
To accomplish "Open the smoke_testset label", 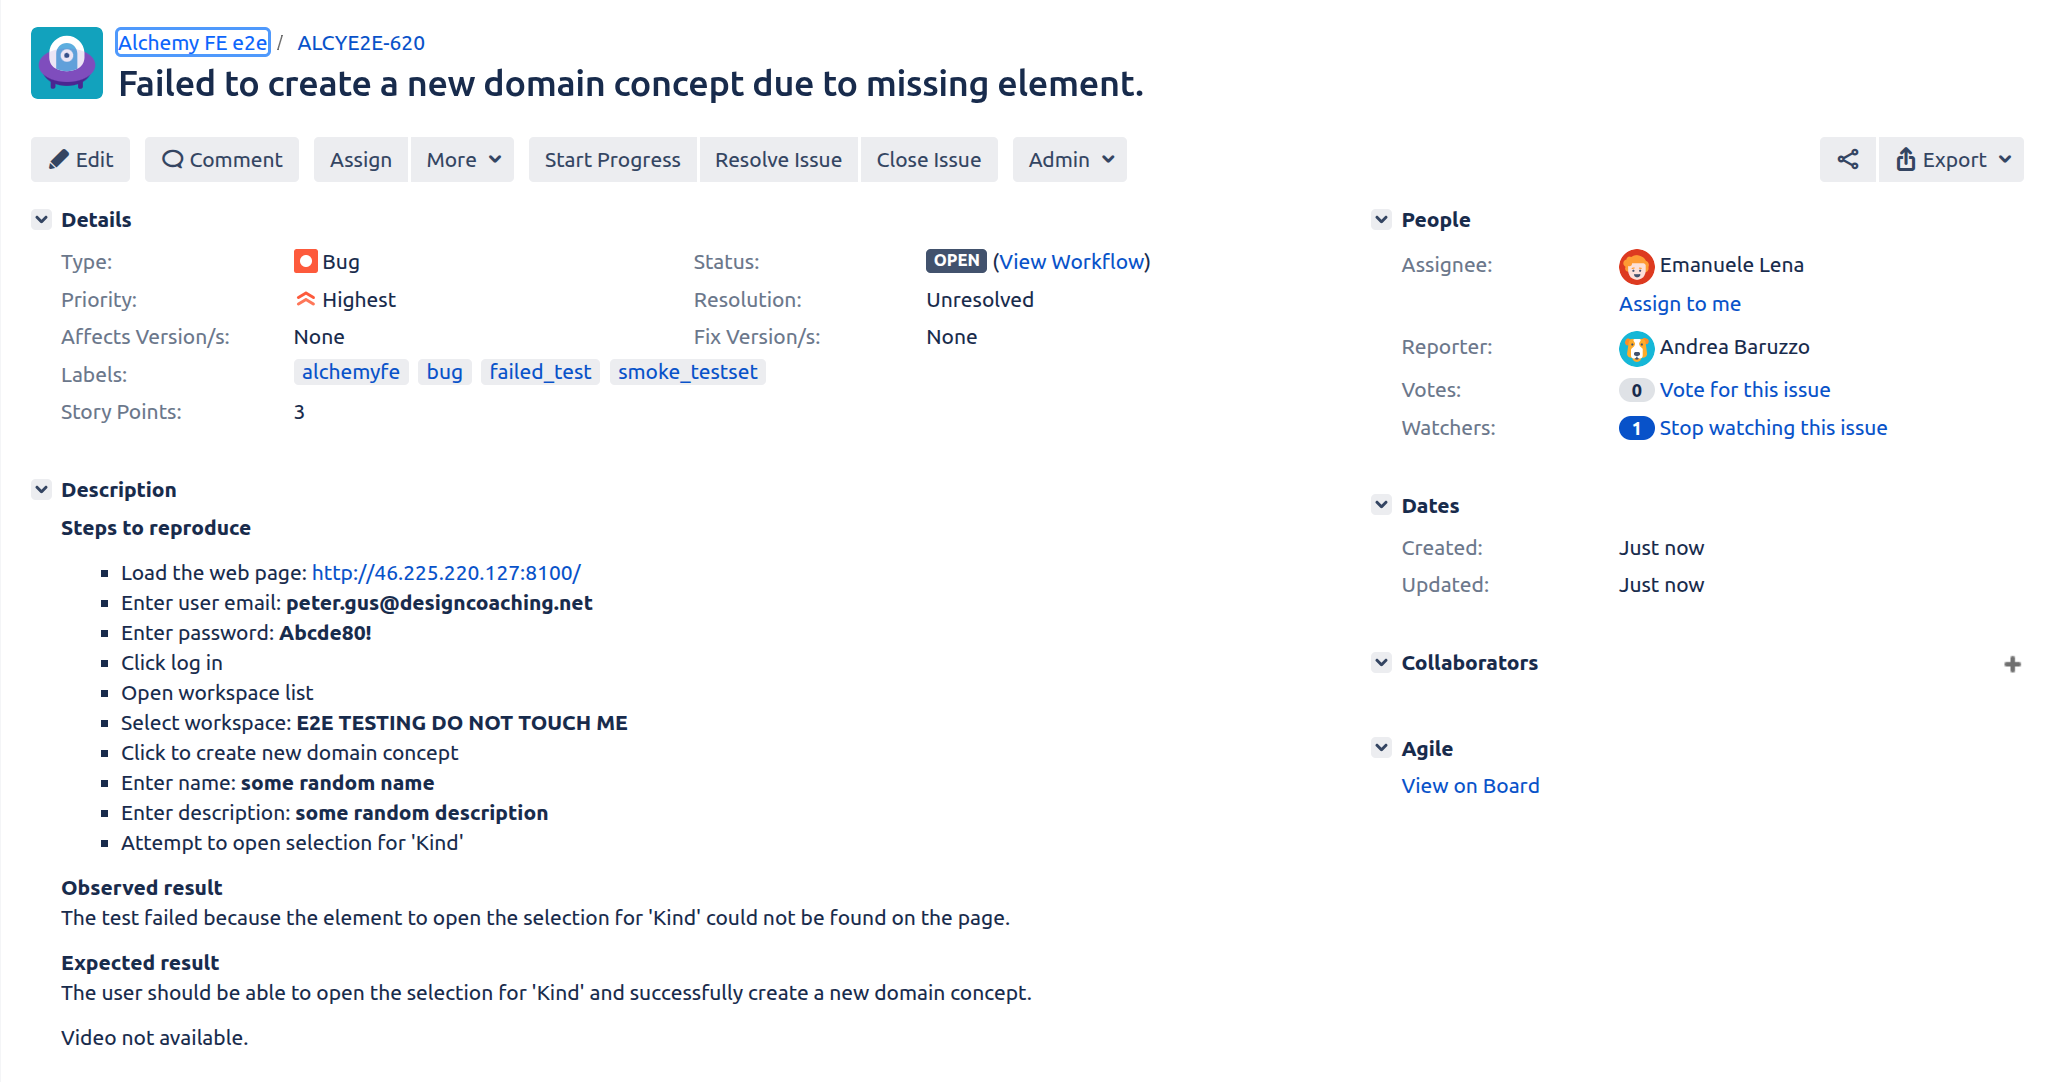I will pyautogui.click(x=687, y=372).
